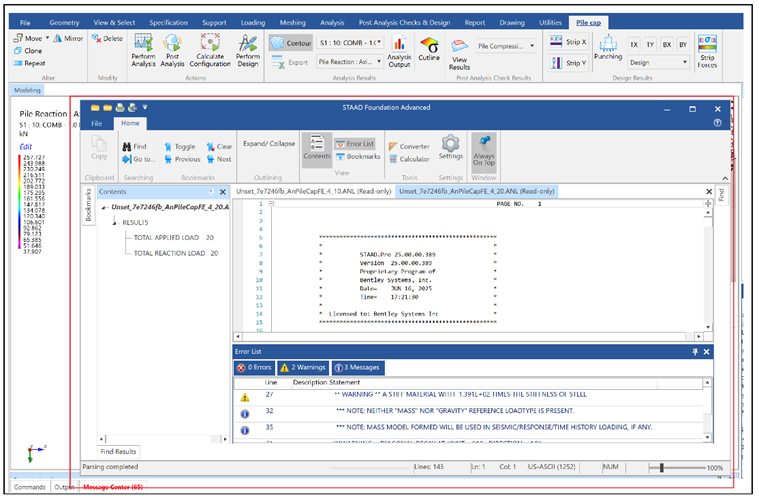Click Go to in Searching group
The height and width of the screenshot is (501, 759).
139,159
